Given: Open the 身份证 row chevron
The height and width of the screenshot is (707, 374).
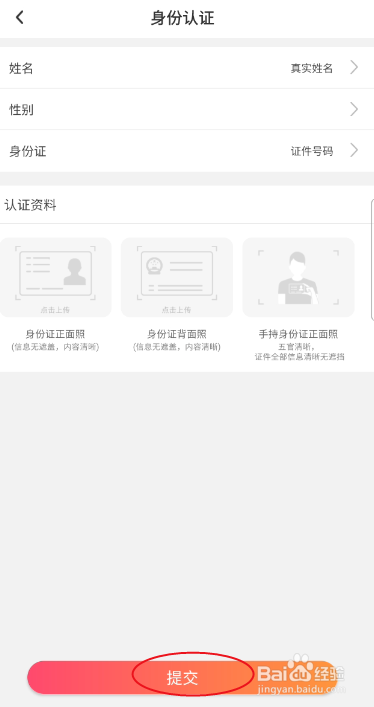Looking at the screenshot, I should (x=354, y=151).
